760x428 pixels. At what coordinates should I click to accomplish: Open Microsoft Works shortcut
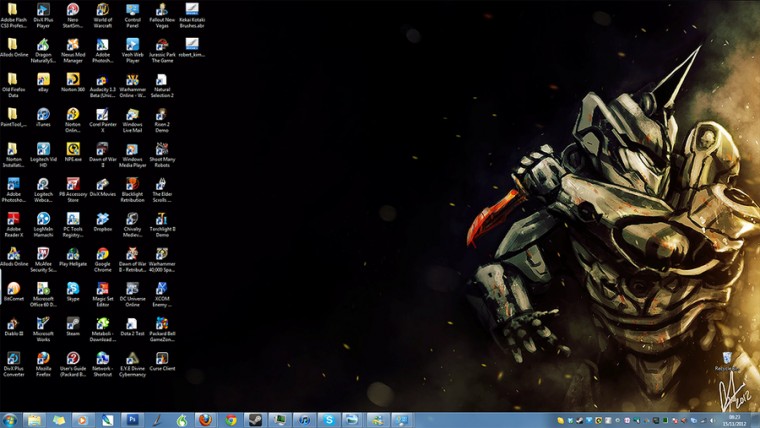point(43,330)
